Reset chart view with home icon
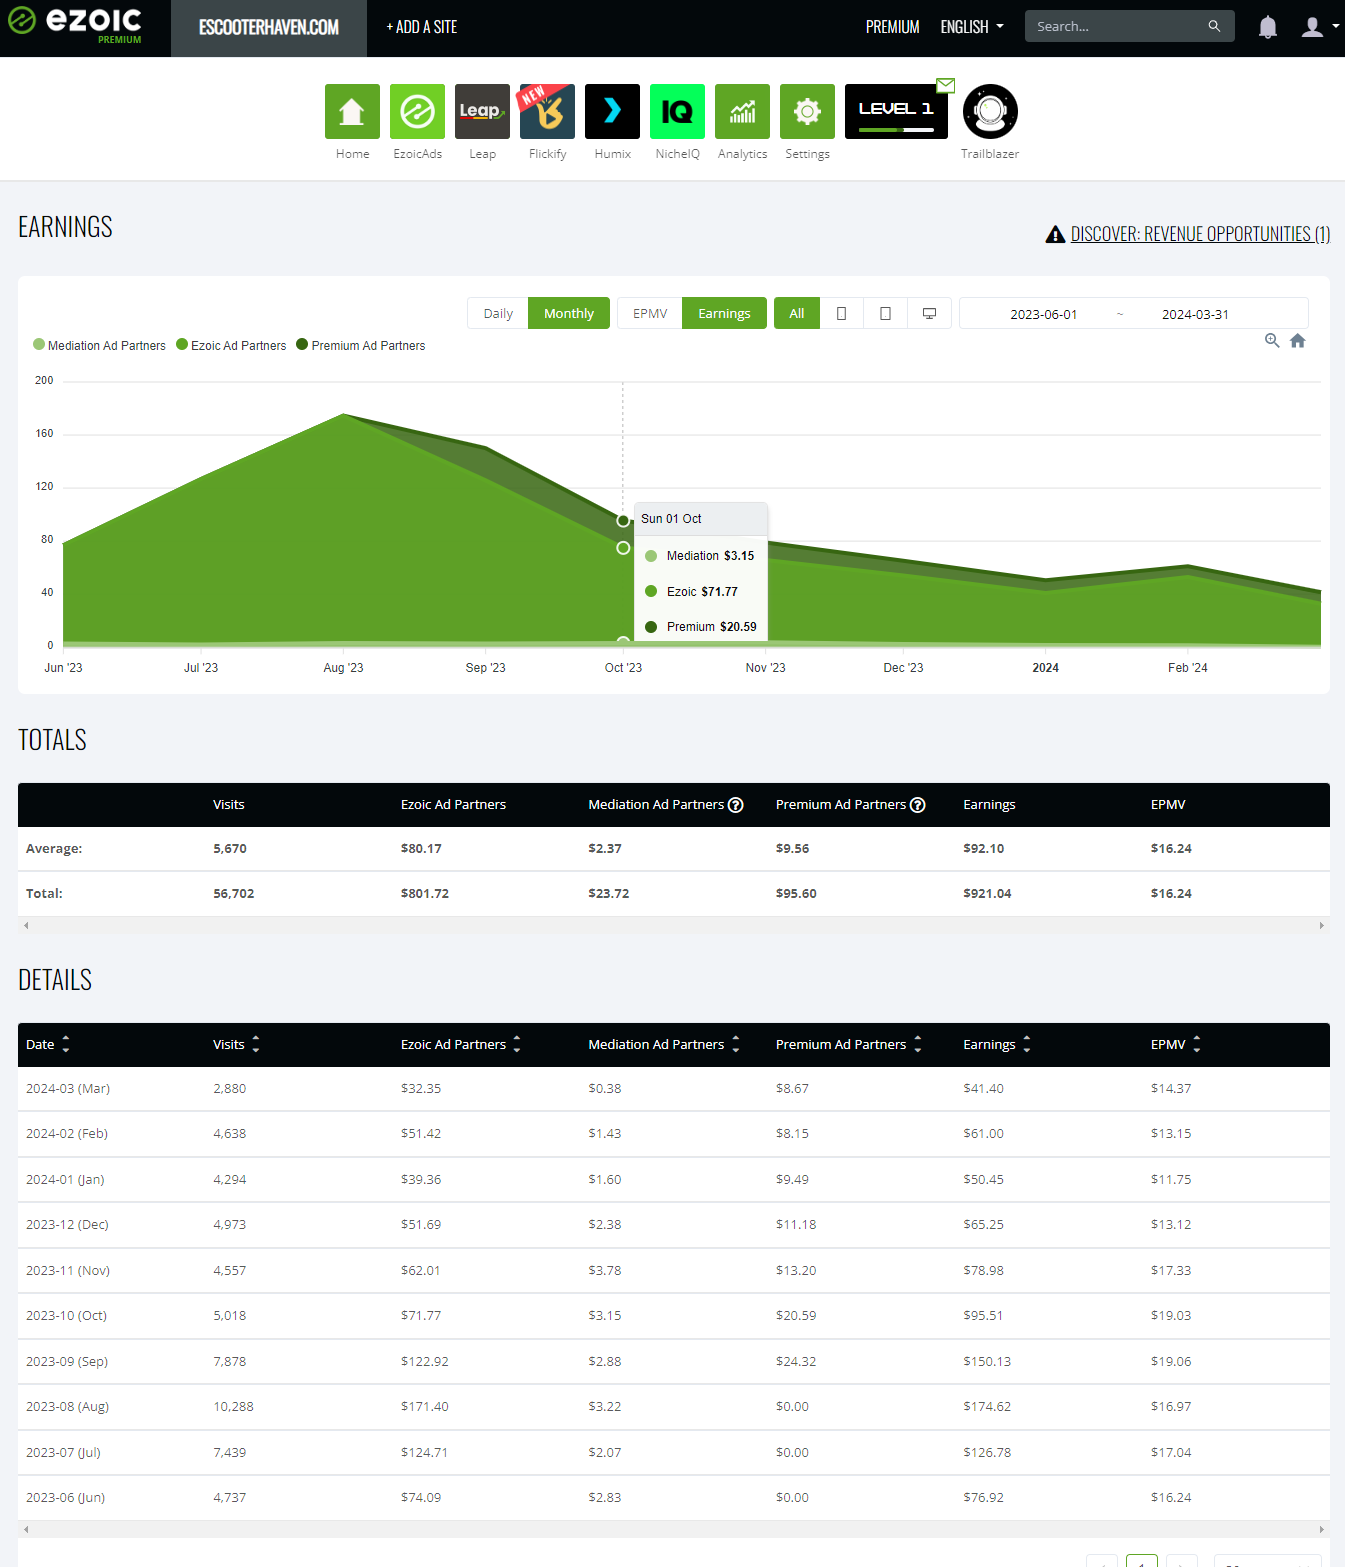 tap(1298, 340)
